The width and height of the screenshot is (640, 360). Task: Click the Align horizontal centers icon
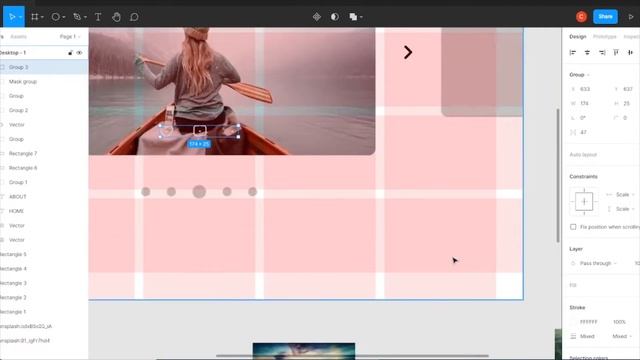[x=587, y=52]
